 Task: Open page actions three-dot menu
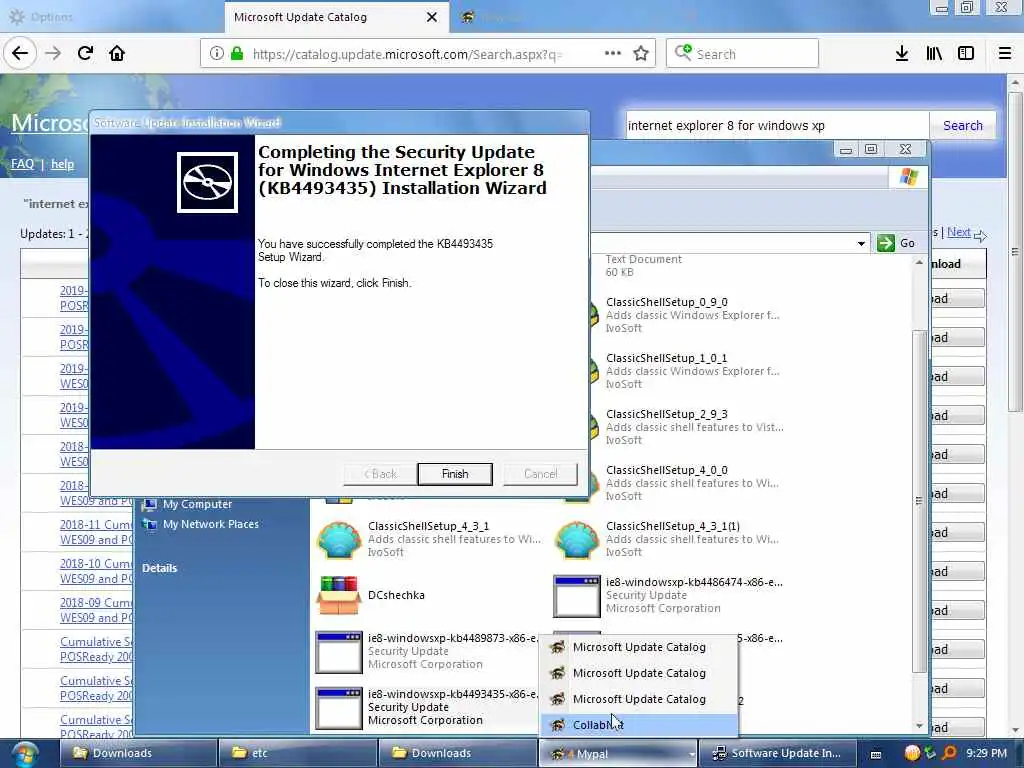(x=613, y=54)
